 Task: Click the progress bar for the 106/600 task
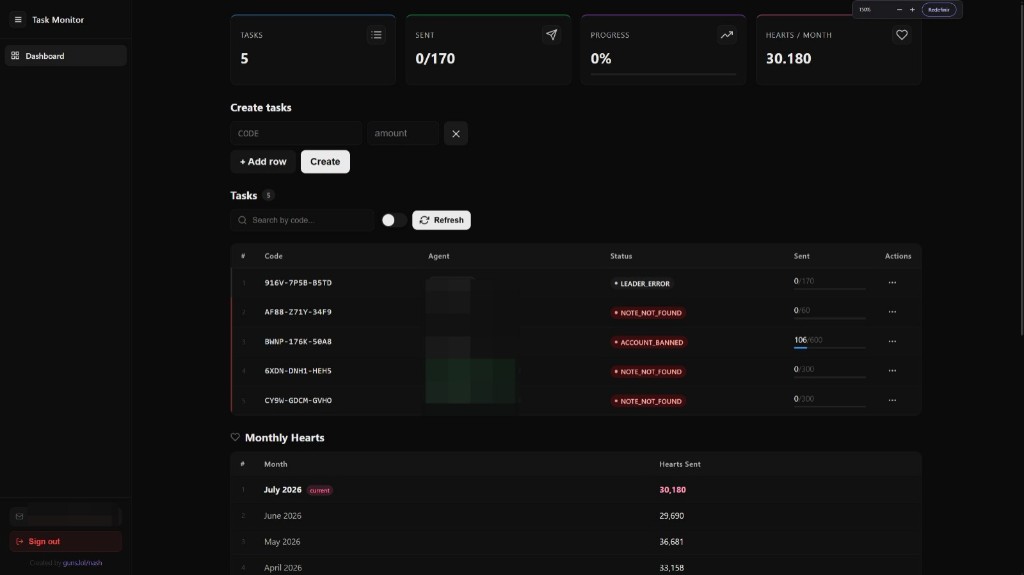coord(829,348)
